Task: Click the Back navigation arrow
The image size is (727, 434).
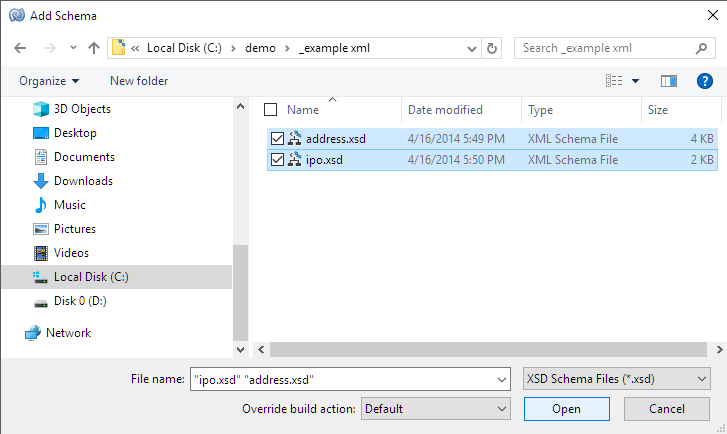Action: click(x=20, y=48)
